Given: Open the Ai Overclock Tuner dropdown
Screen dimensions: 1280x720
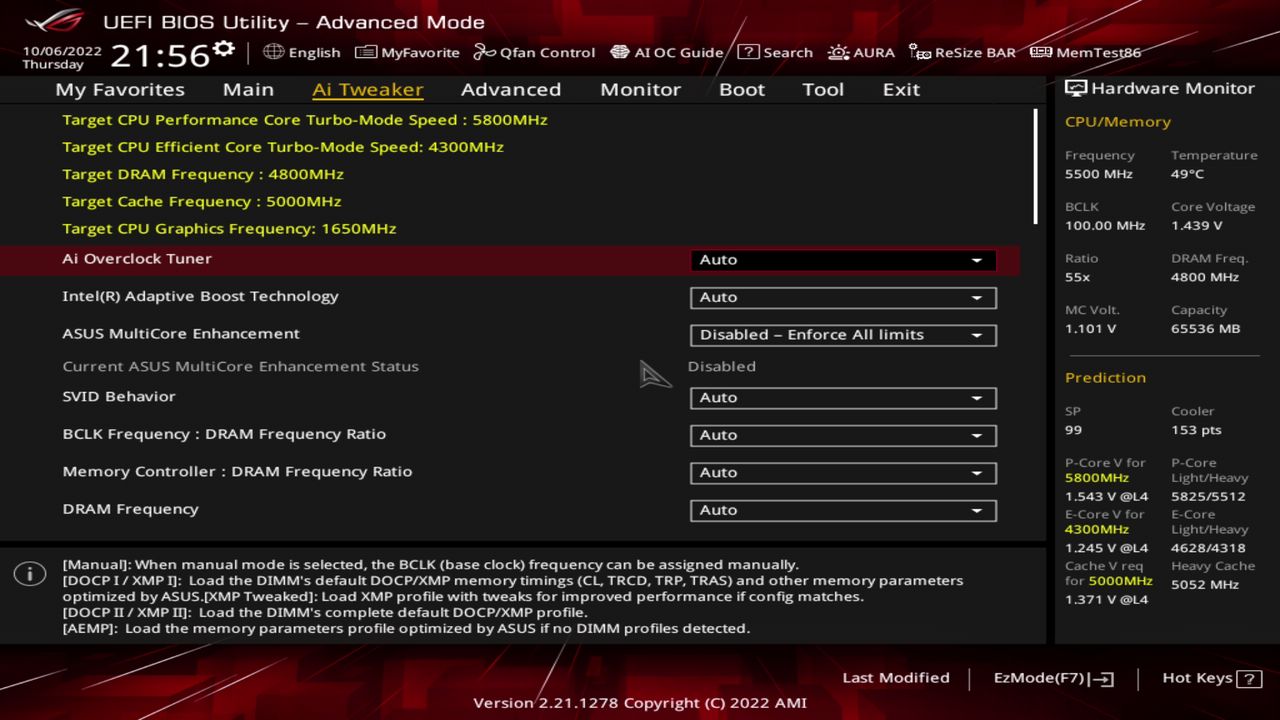Looking at the screenshot, I should point(843,260).
